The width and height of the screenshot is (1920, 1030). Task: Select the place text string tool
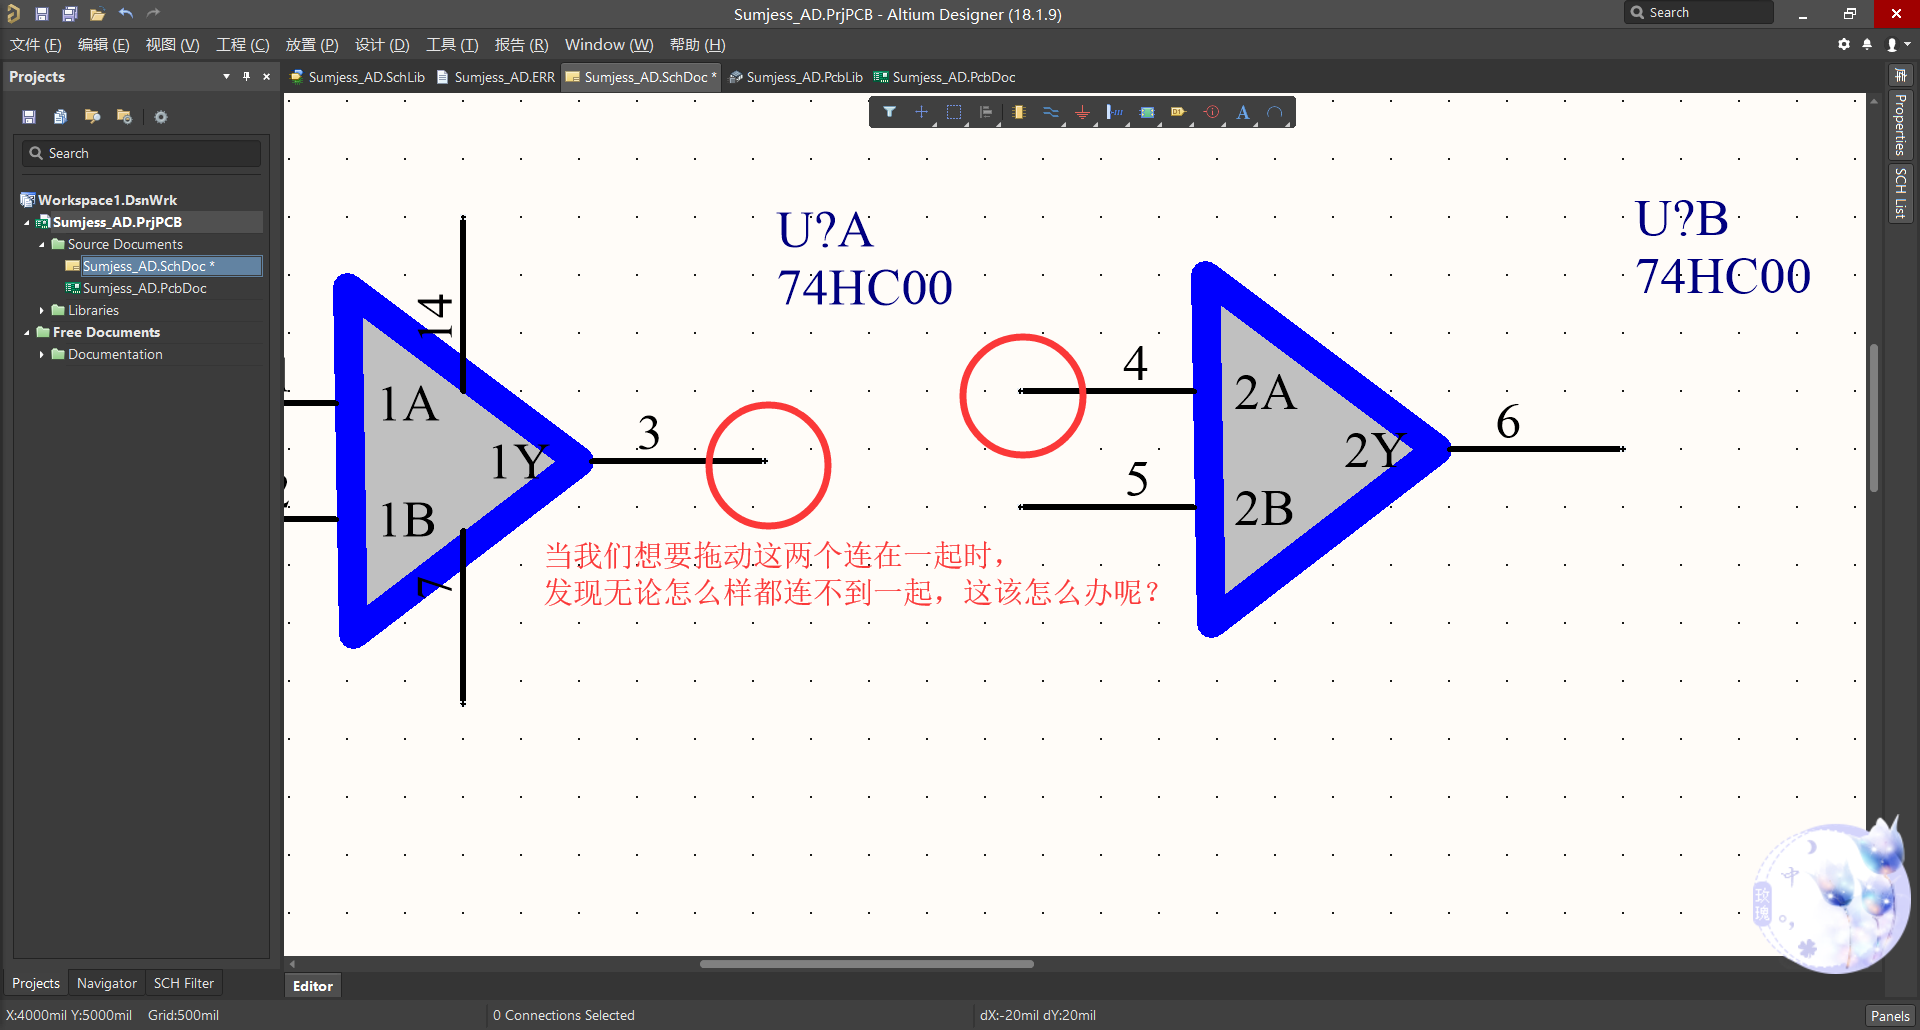[x=1243, y=112]
